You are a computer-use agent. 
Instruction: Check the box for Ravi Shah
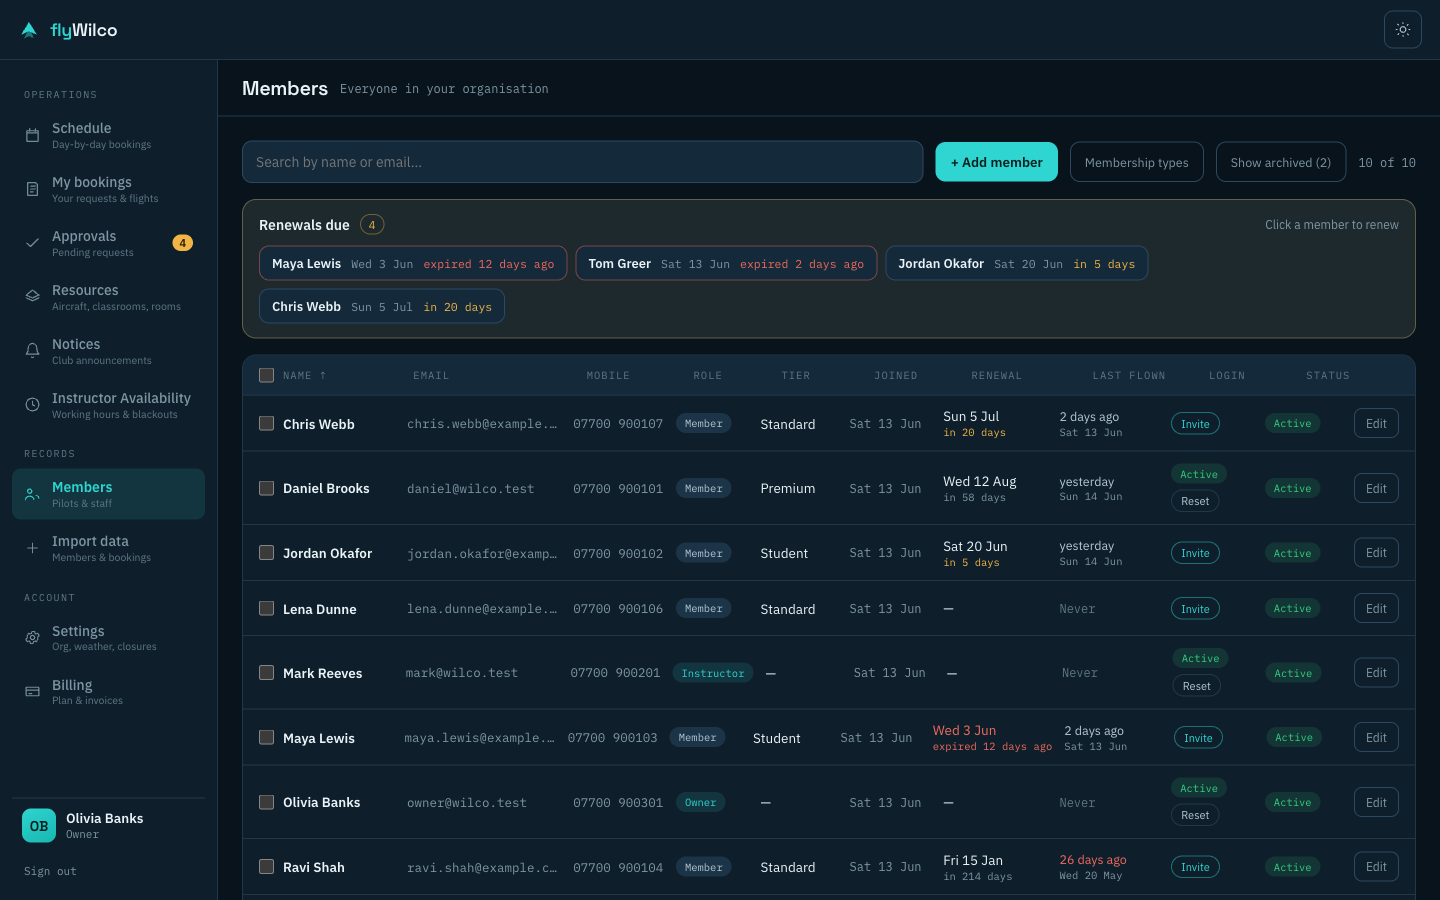(x=266, y=867)
